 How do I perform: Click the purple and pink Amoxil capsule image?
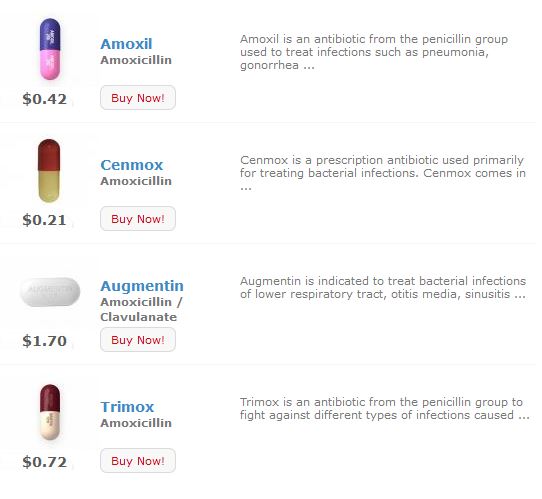(x=50, y=49)
